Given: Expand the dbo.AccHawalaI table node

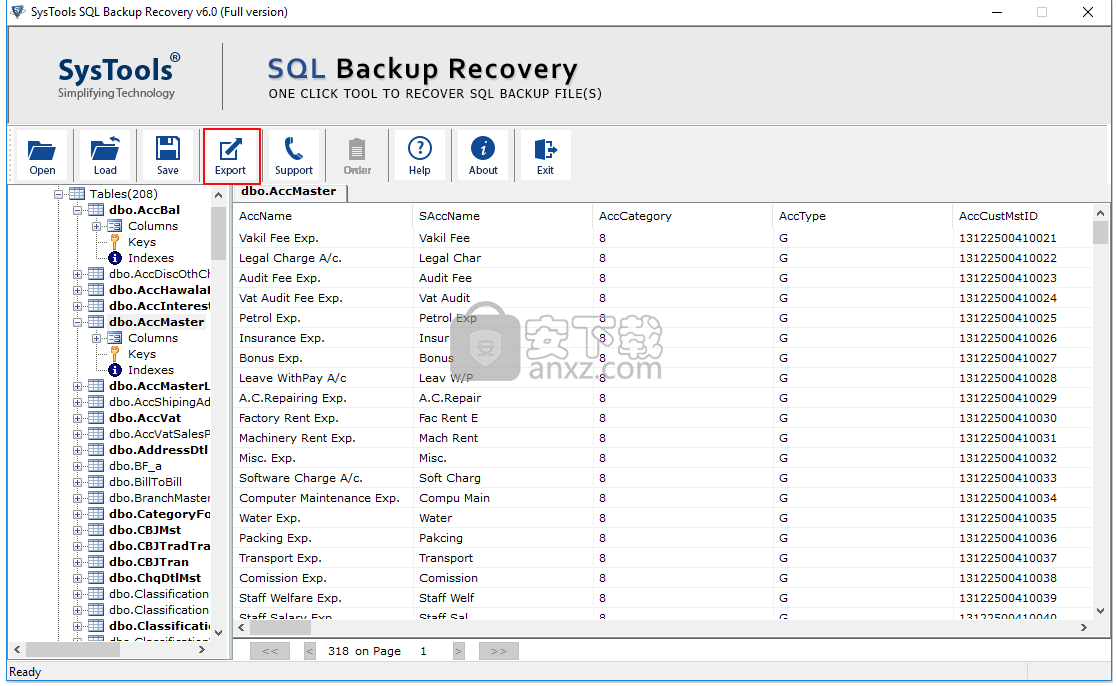Looking at the screenshot, I should tap(78, 290).
